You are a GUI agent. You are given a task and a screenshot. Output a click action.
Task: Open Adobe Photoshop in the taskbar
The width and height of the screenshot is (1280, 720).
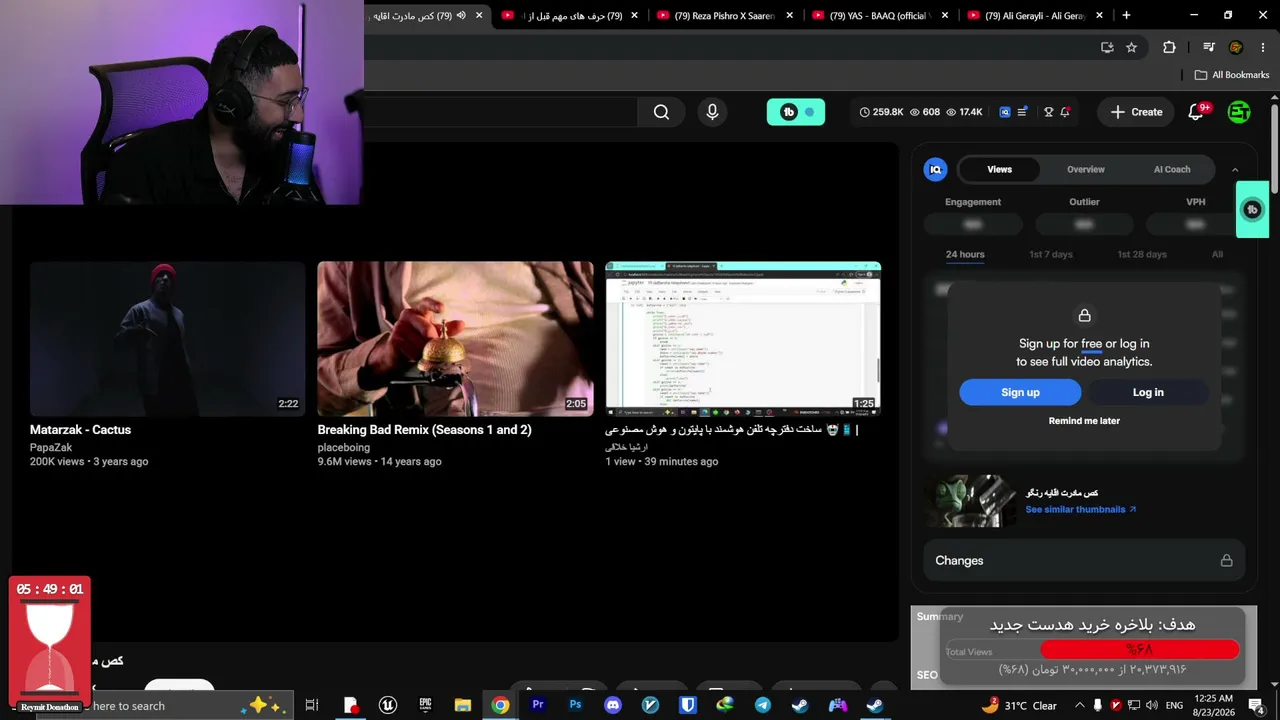coord(575,705)
